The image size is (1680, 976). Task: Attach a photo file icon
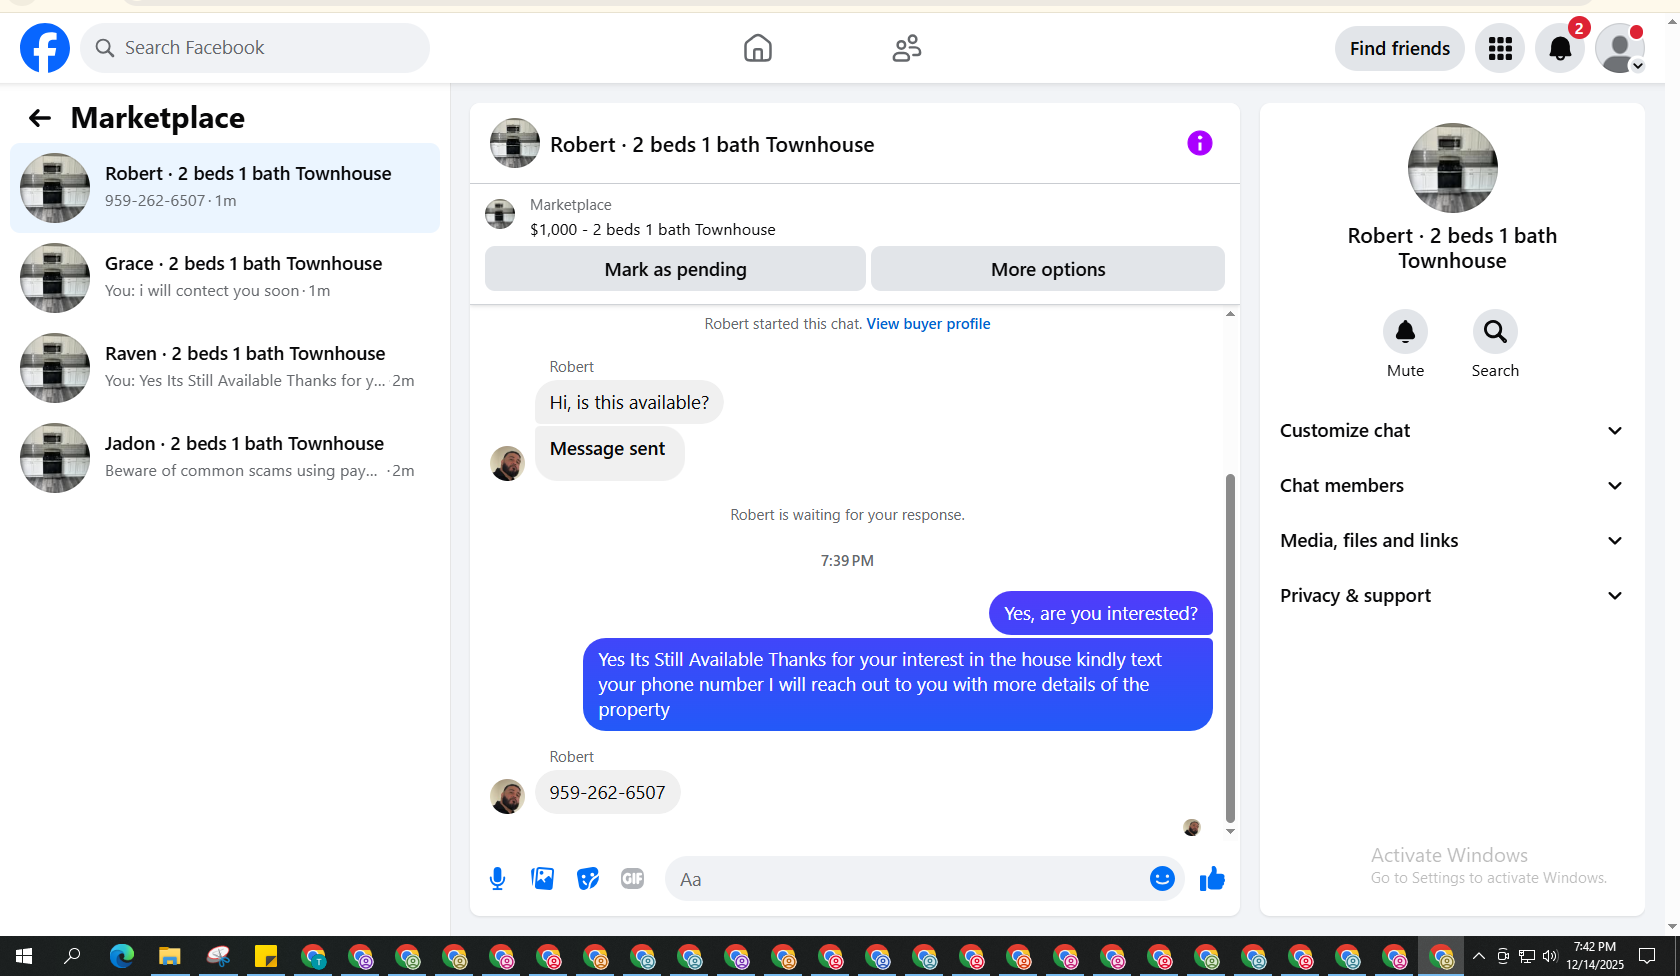[x=542, y=879]
